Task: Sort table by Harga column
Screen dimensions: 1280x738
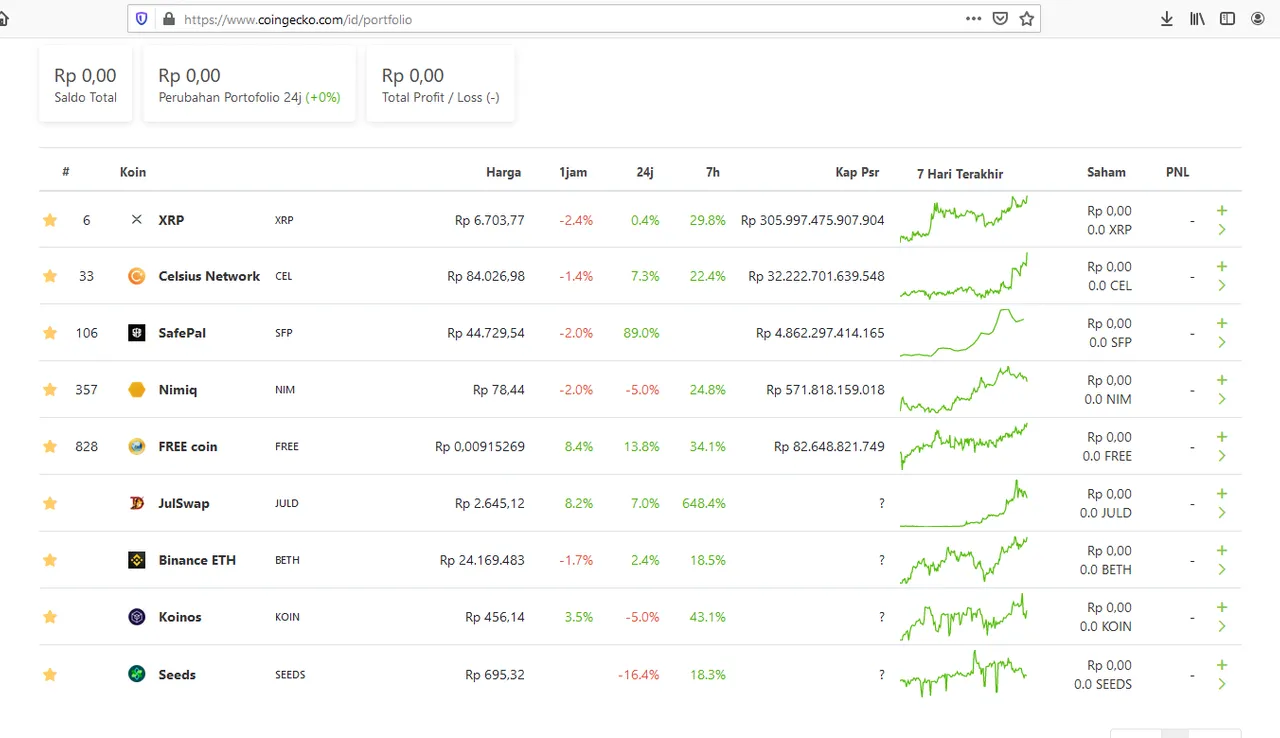Action: (x=503, y=172)
